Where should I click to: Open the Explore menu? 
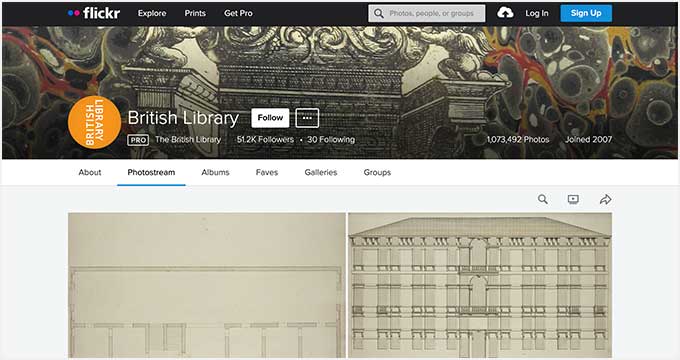[152, 13]
